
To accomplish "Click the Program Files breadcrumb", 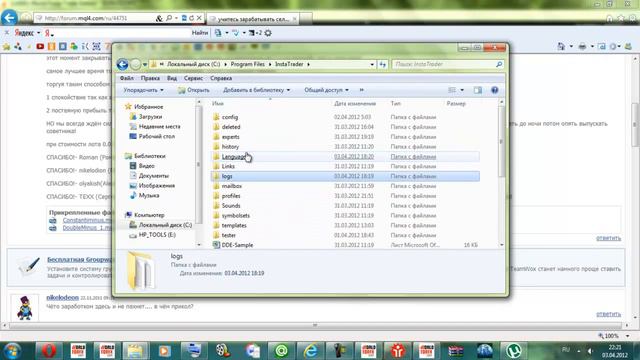I will click(247, 64).
